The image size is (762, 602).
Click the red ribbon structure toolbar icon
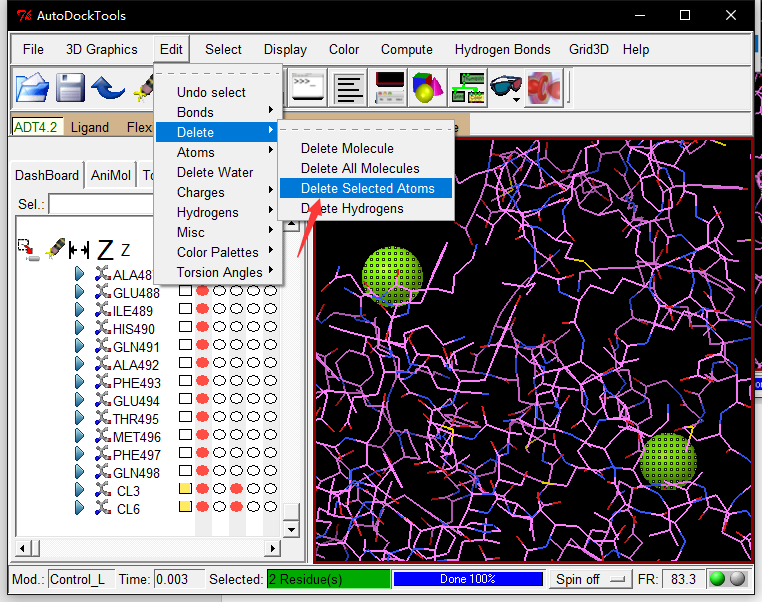(544, 88)
